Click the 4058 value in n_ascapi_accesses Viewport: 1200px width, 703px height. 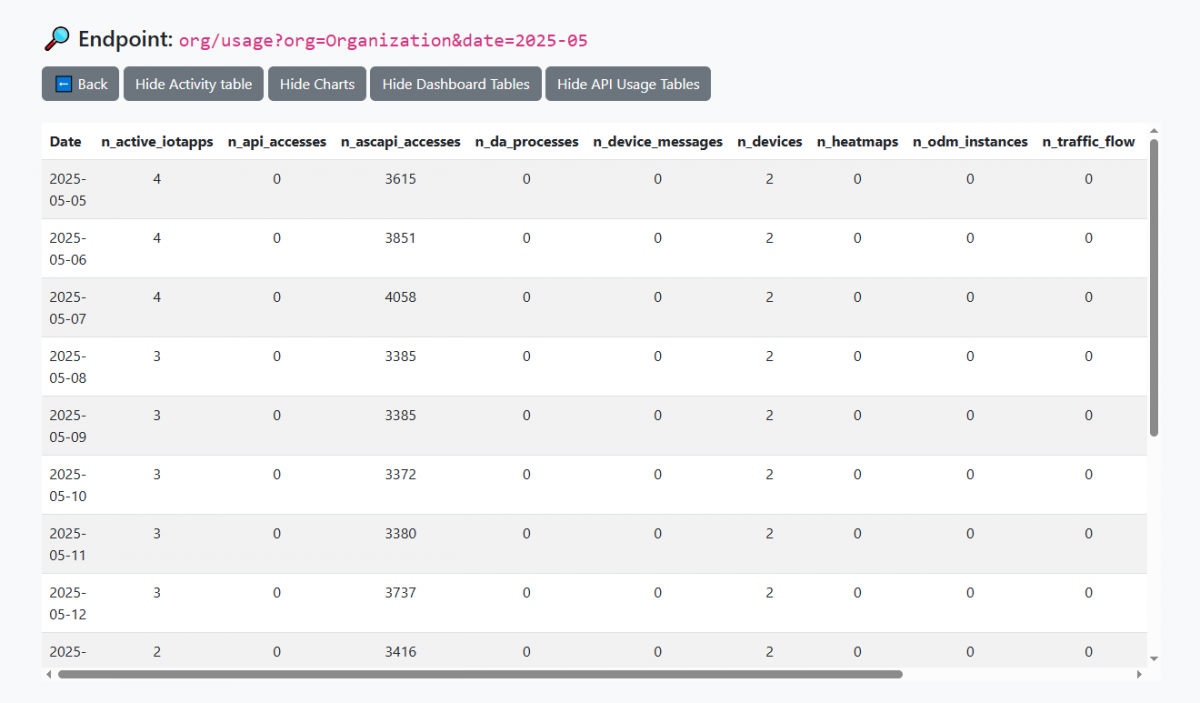[x=400, y=297]
